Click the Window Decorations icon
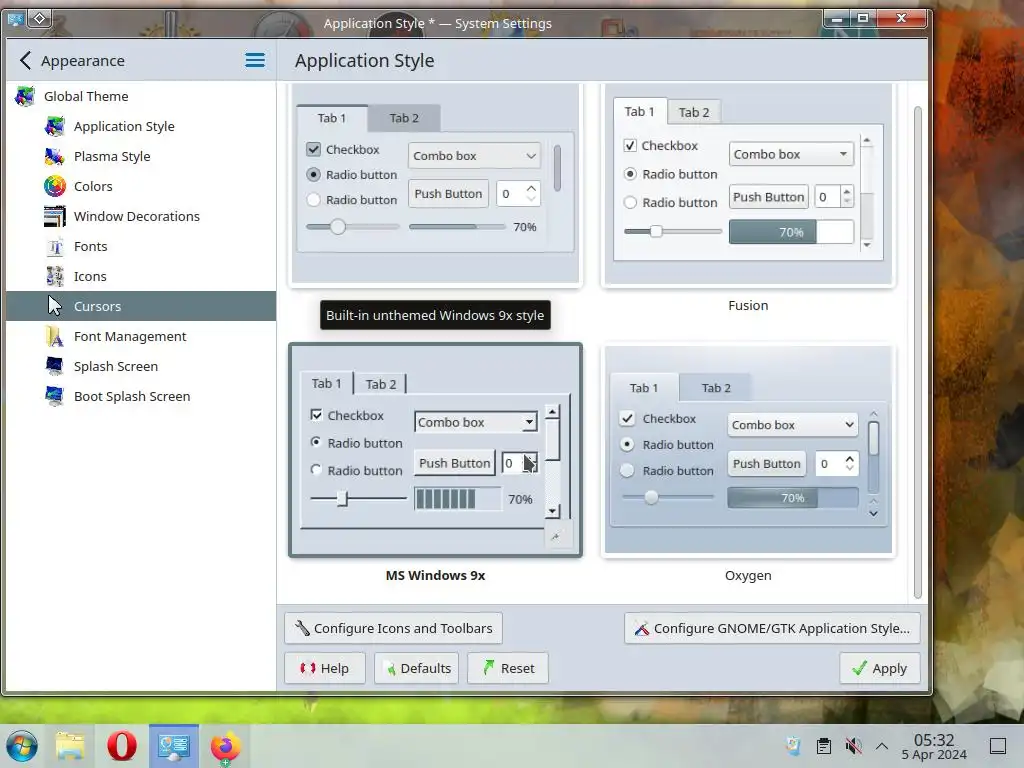Viewport: 1024px width, 768px height. [55, 216]
